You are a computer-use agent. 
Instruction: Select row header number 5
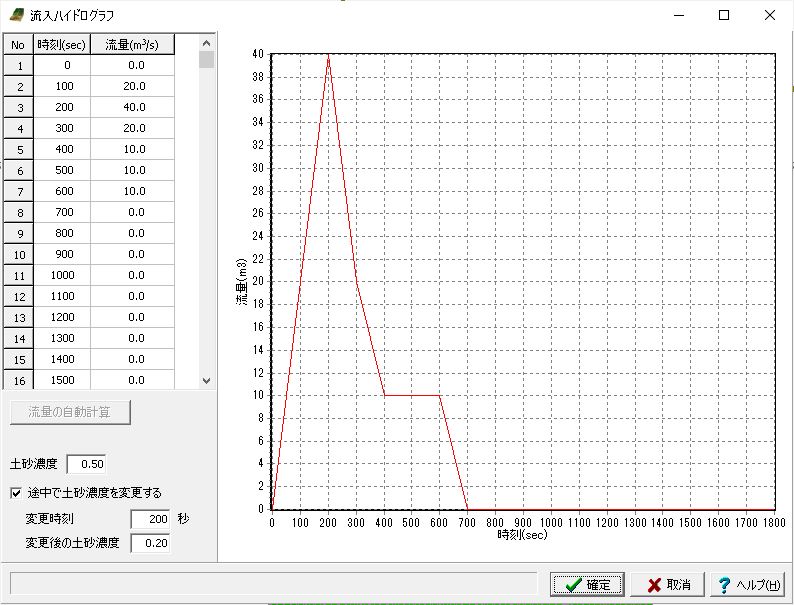(x=19, y=150)
